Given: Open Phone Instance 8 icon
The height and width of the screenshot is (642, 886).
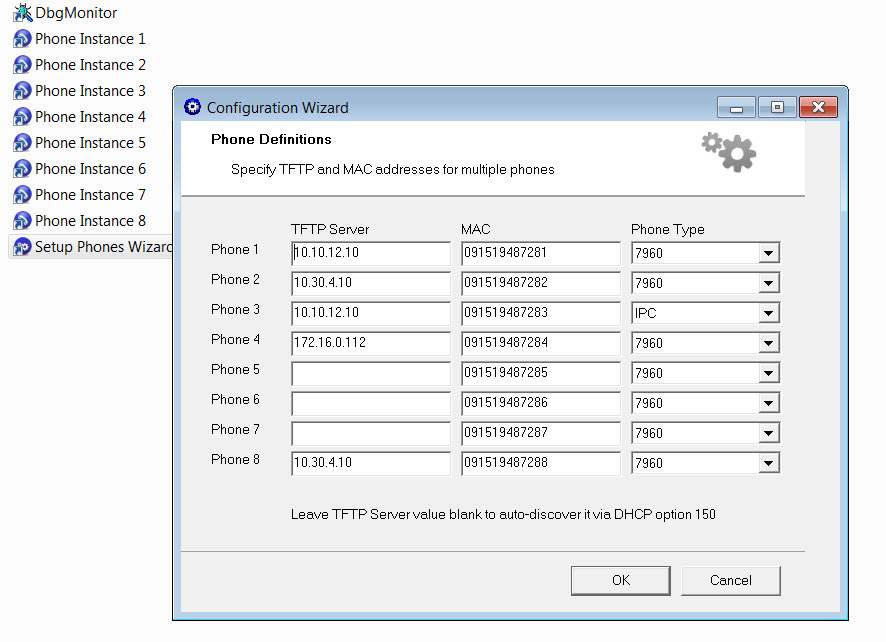Looking at the screenshot, I should coord(22,221).
